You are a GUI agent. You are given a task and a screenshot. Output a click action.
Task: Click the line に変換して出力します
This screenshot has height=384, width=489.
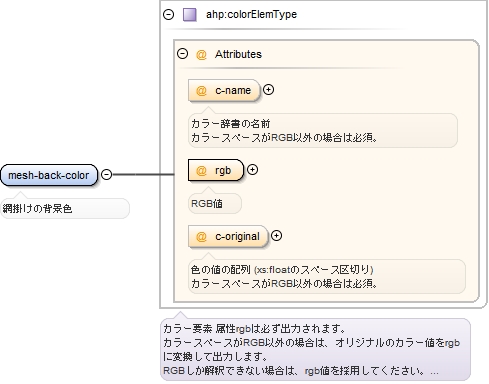tap(215, 356)
